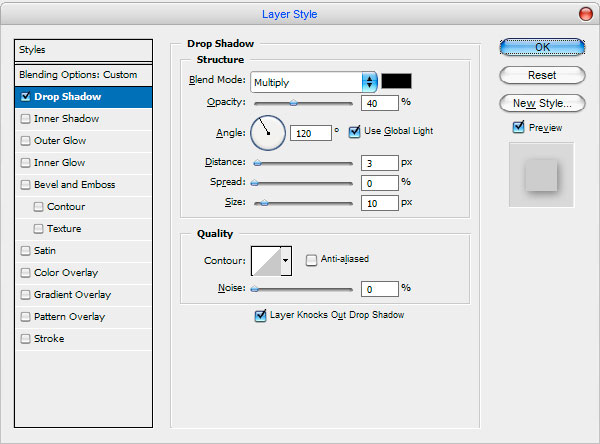Toggle Layer Knocks Out Drop Shadow
Image resolution: width=600 pixels, height=444 pixels.
[260, 315]
